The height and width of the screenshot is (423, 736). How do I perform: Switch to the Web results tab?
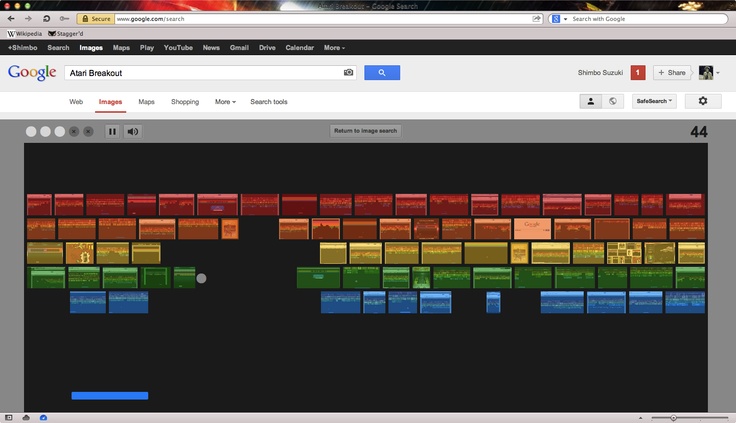click(x=76, y=102)
